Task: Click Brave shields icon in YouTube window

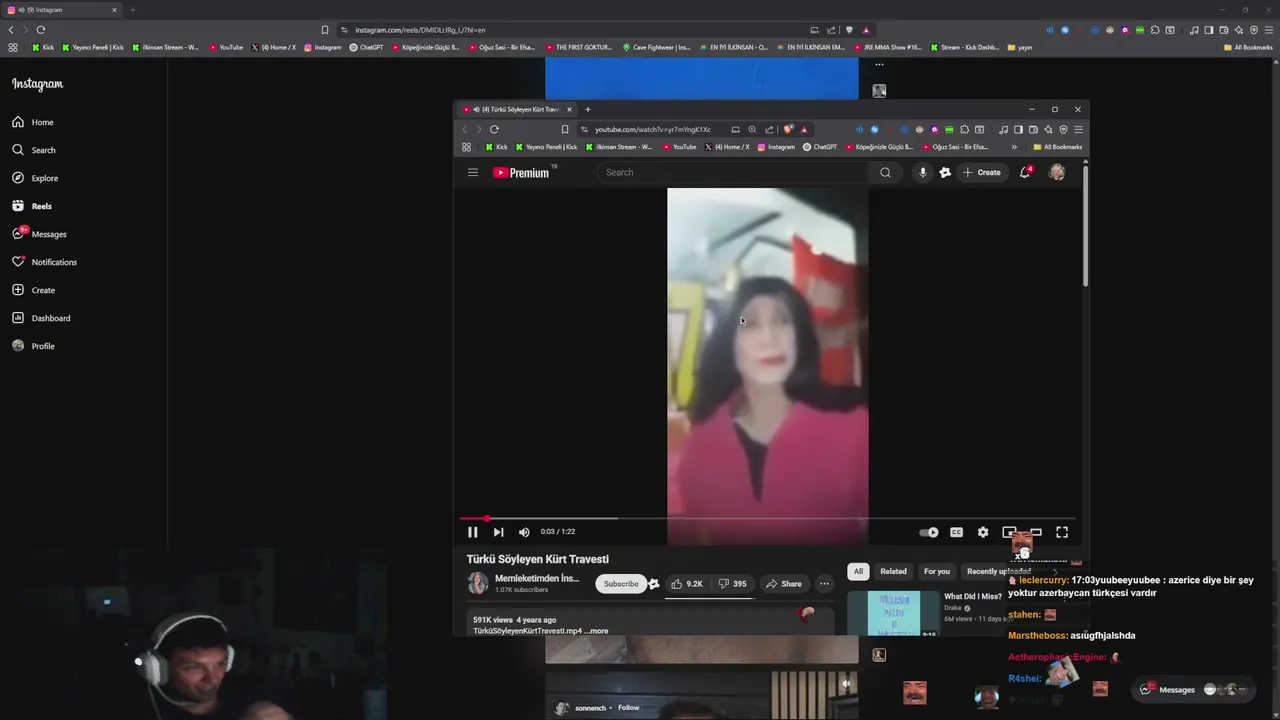Action: click(x=789, y=129)
